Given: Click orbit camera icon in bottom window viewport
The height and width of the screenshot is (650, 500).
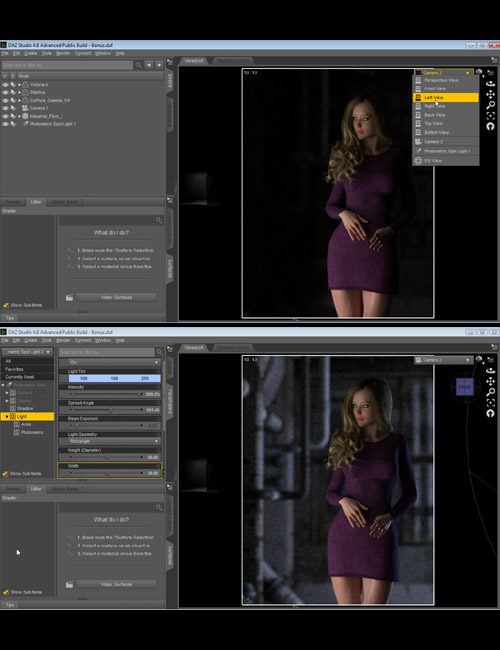Looking at the screenshot, I should click(490, 371).
